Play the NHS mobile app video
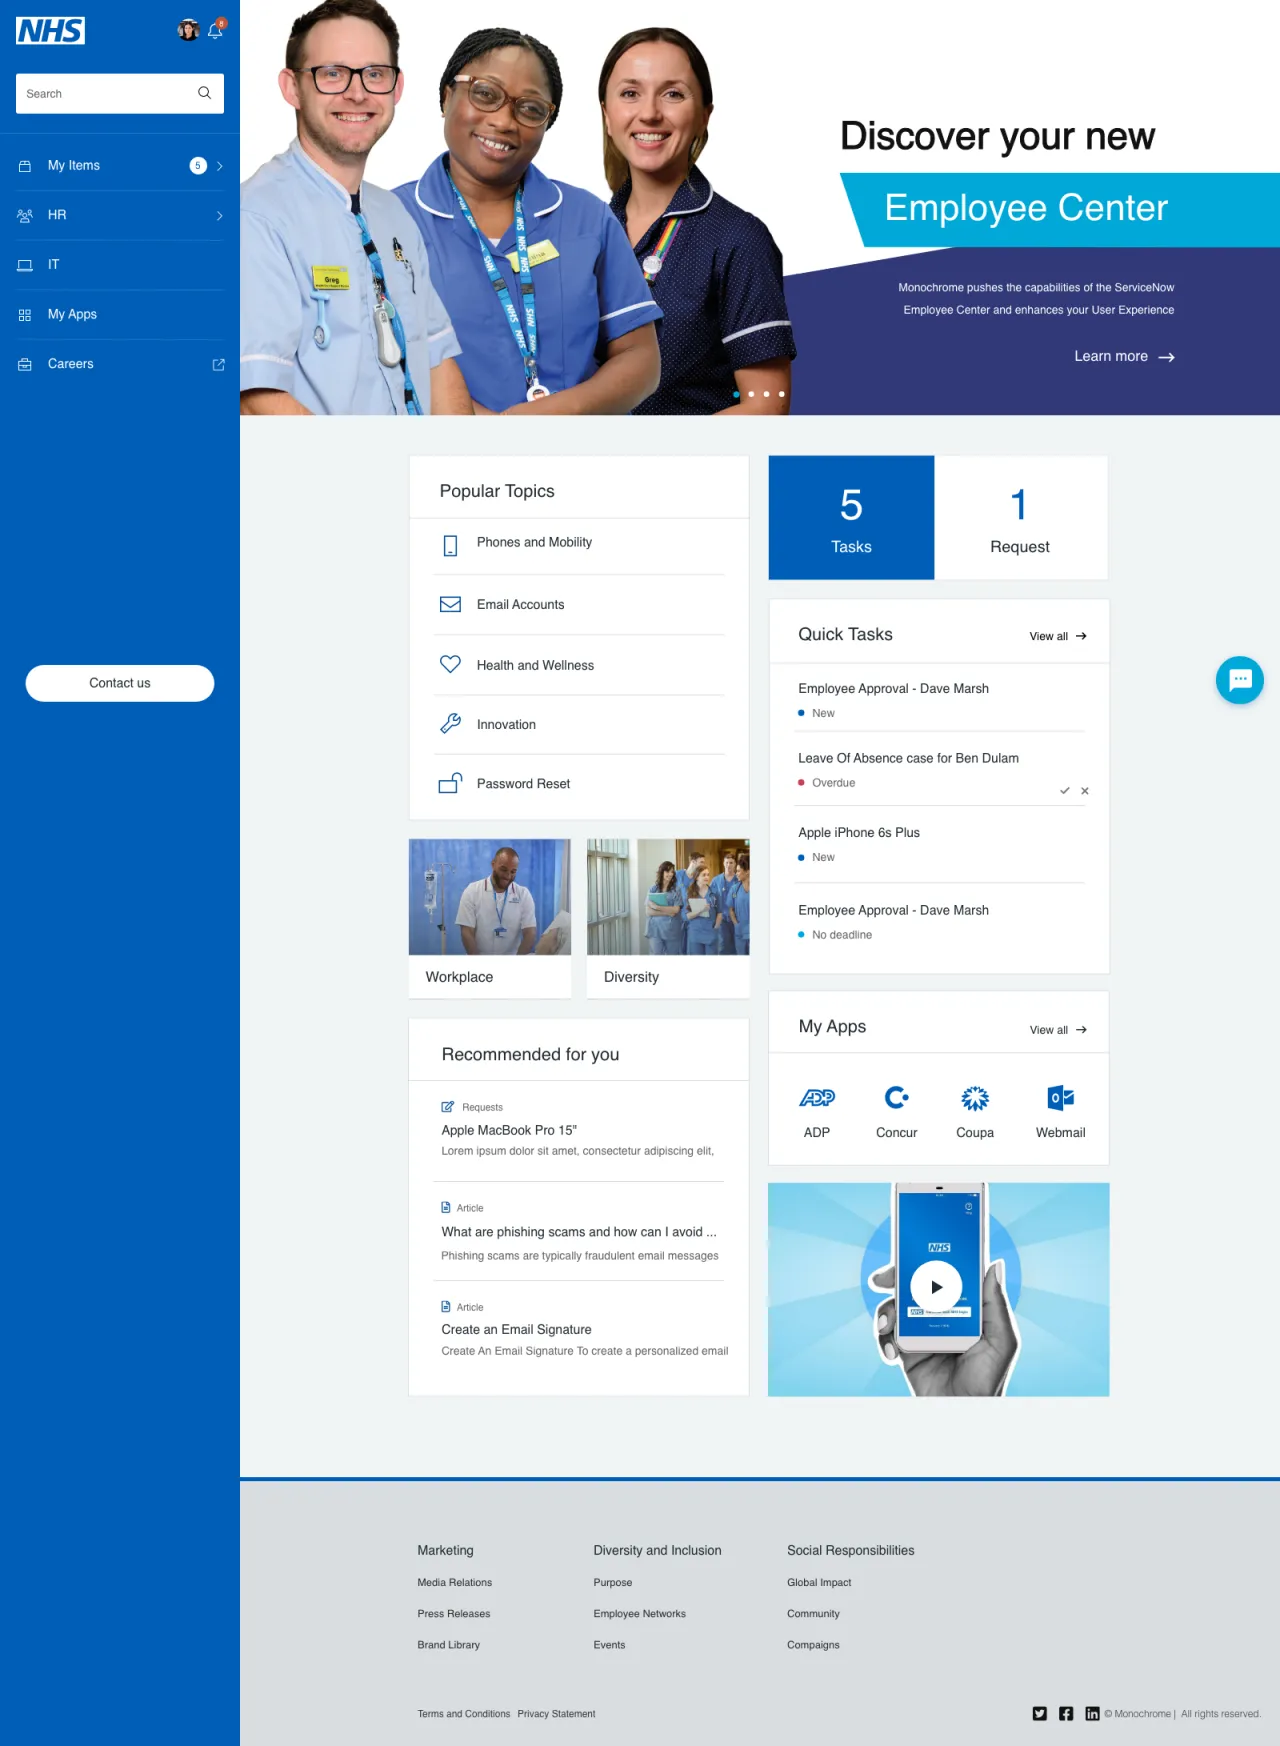The image size is (1280, 1746). pyautogui.click(x=936, y=1287)
